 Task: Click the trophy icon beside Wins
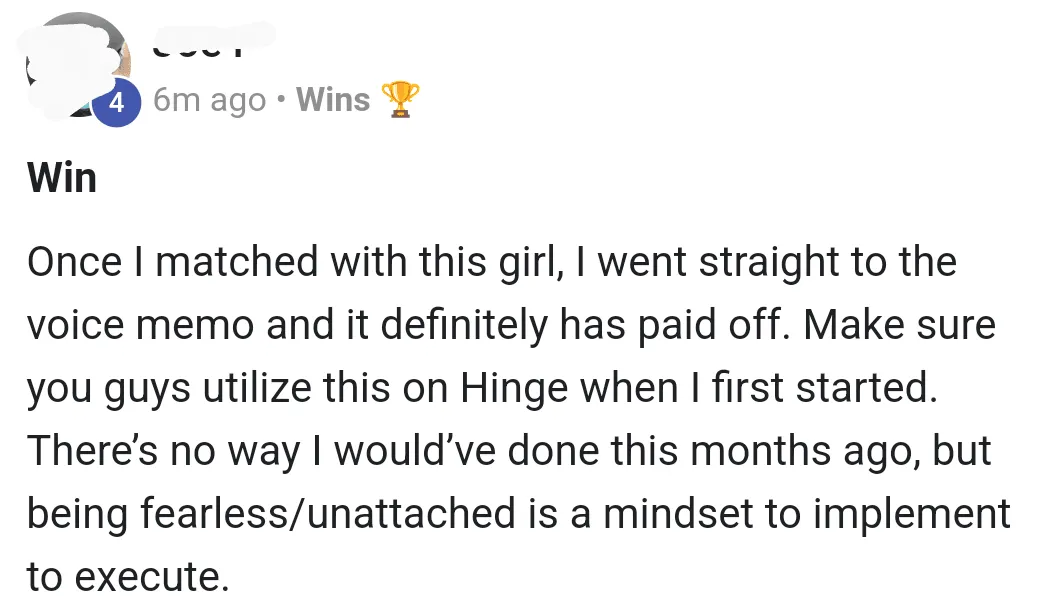(401, 99)
